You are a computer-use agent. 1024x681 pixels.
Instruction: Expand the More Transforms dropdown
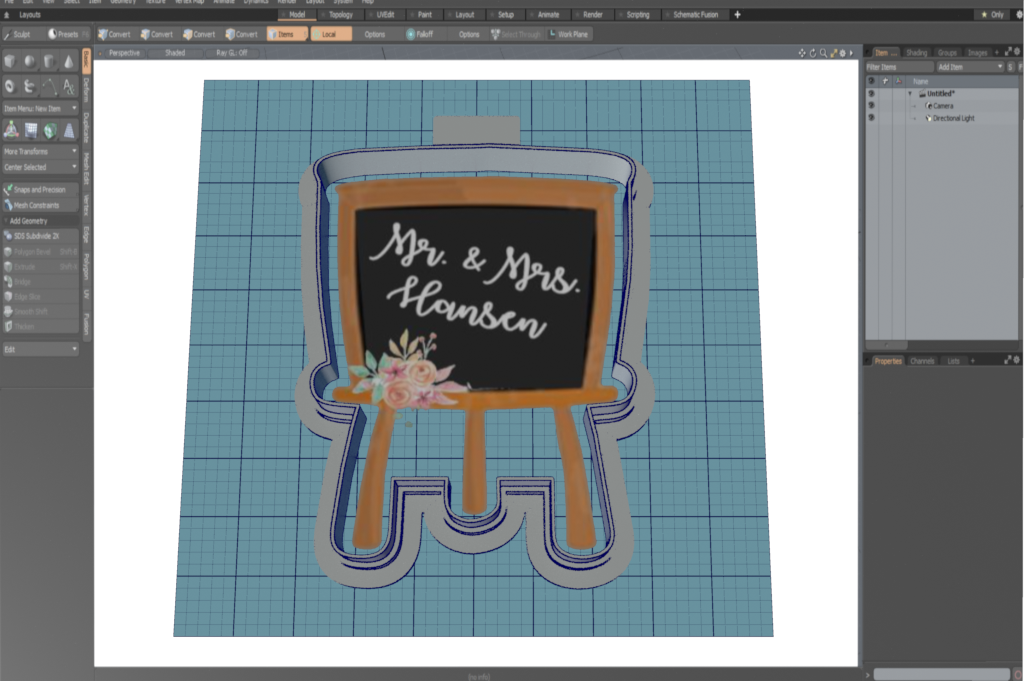[40, 151]
